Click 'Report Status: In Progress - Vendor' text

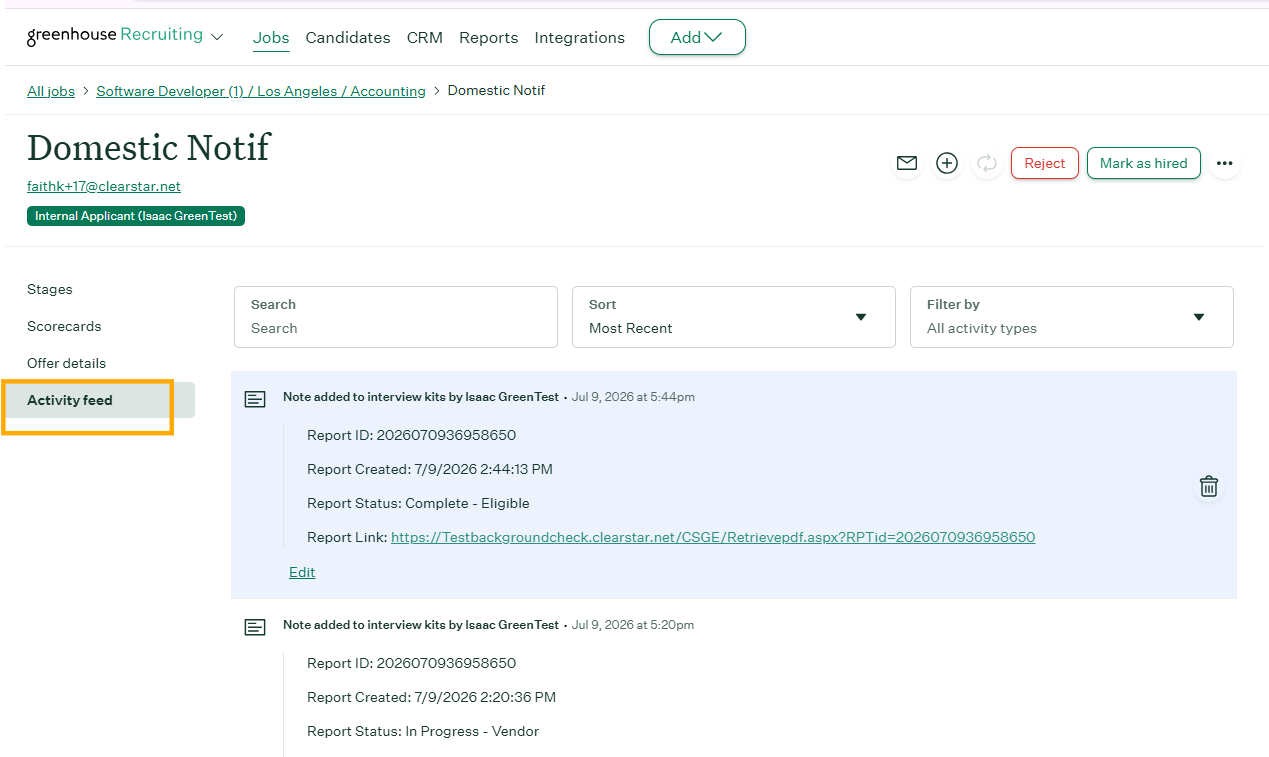tap(423, 731)
